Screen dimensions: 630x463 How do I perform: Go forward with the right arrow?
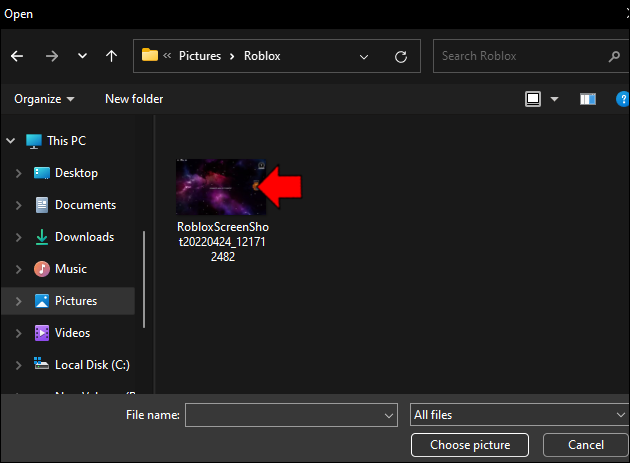[x=52, y=56]
